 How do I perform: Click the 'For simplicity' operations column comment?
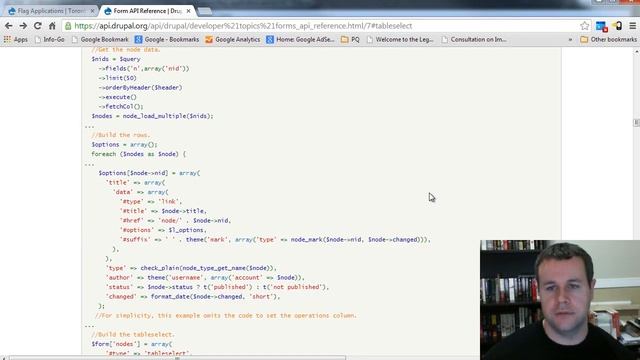pos(226,316)
